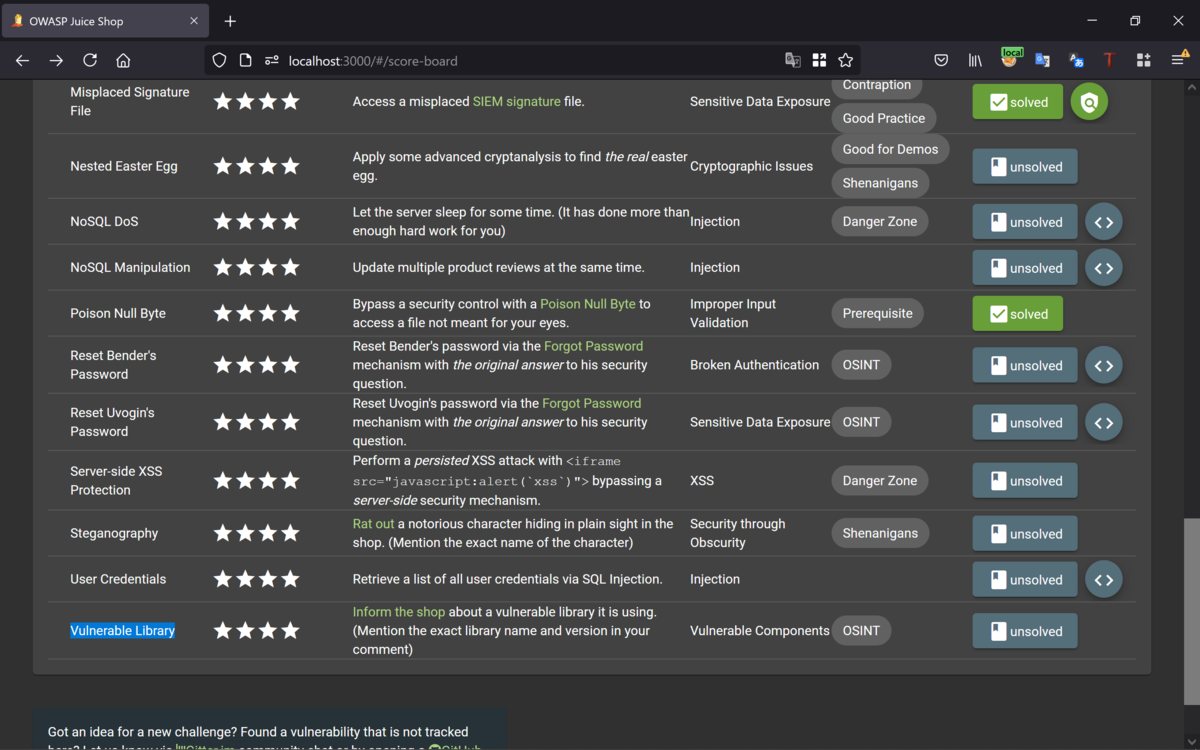This screenshot has width=1200, height=750.
Task: Open Forgot Password link in Bender's row
Action: point(593,346)
